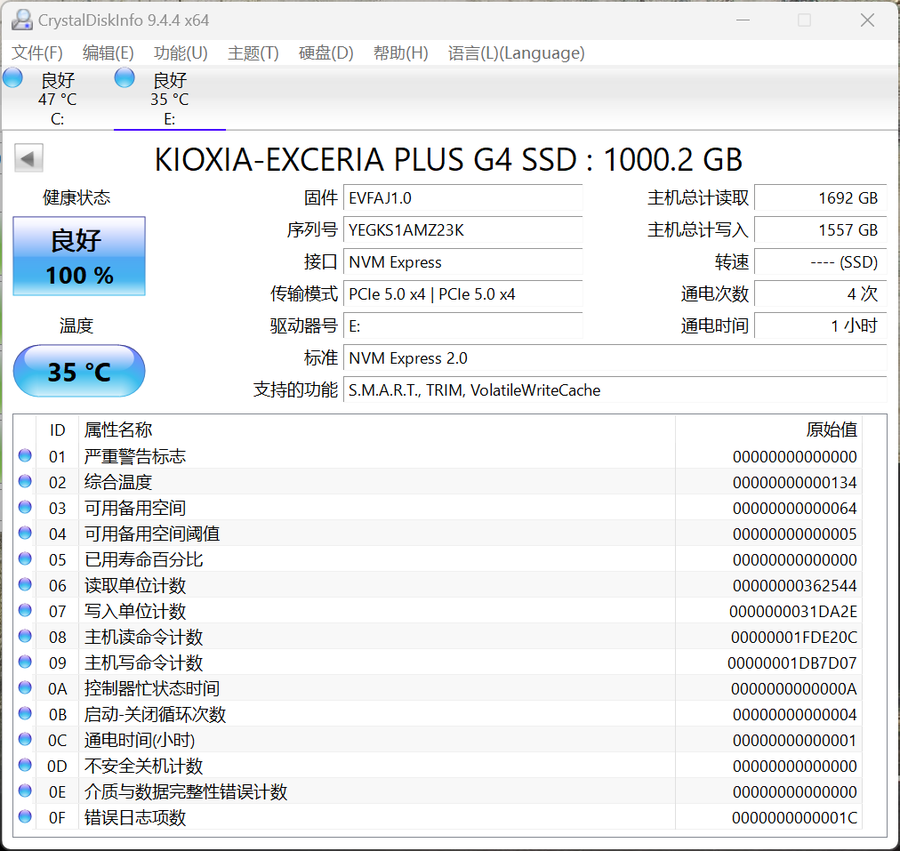Click raw value 00000000000134 for 综合温度
The height and width of the screenshot is (851, 900).
[x=794, y=483]
